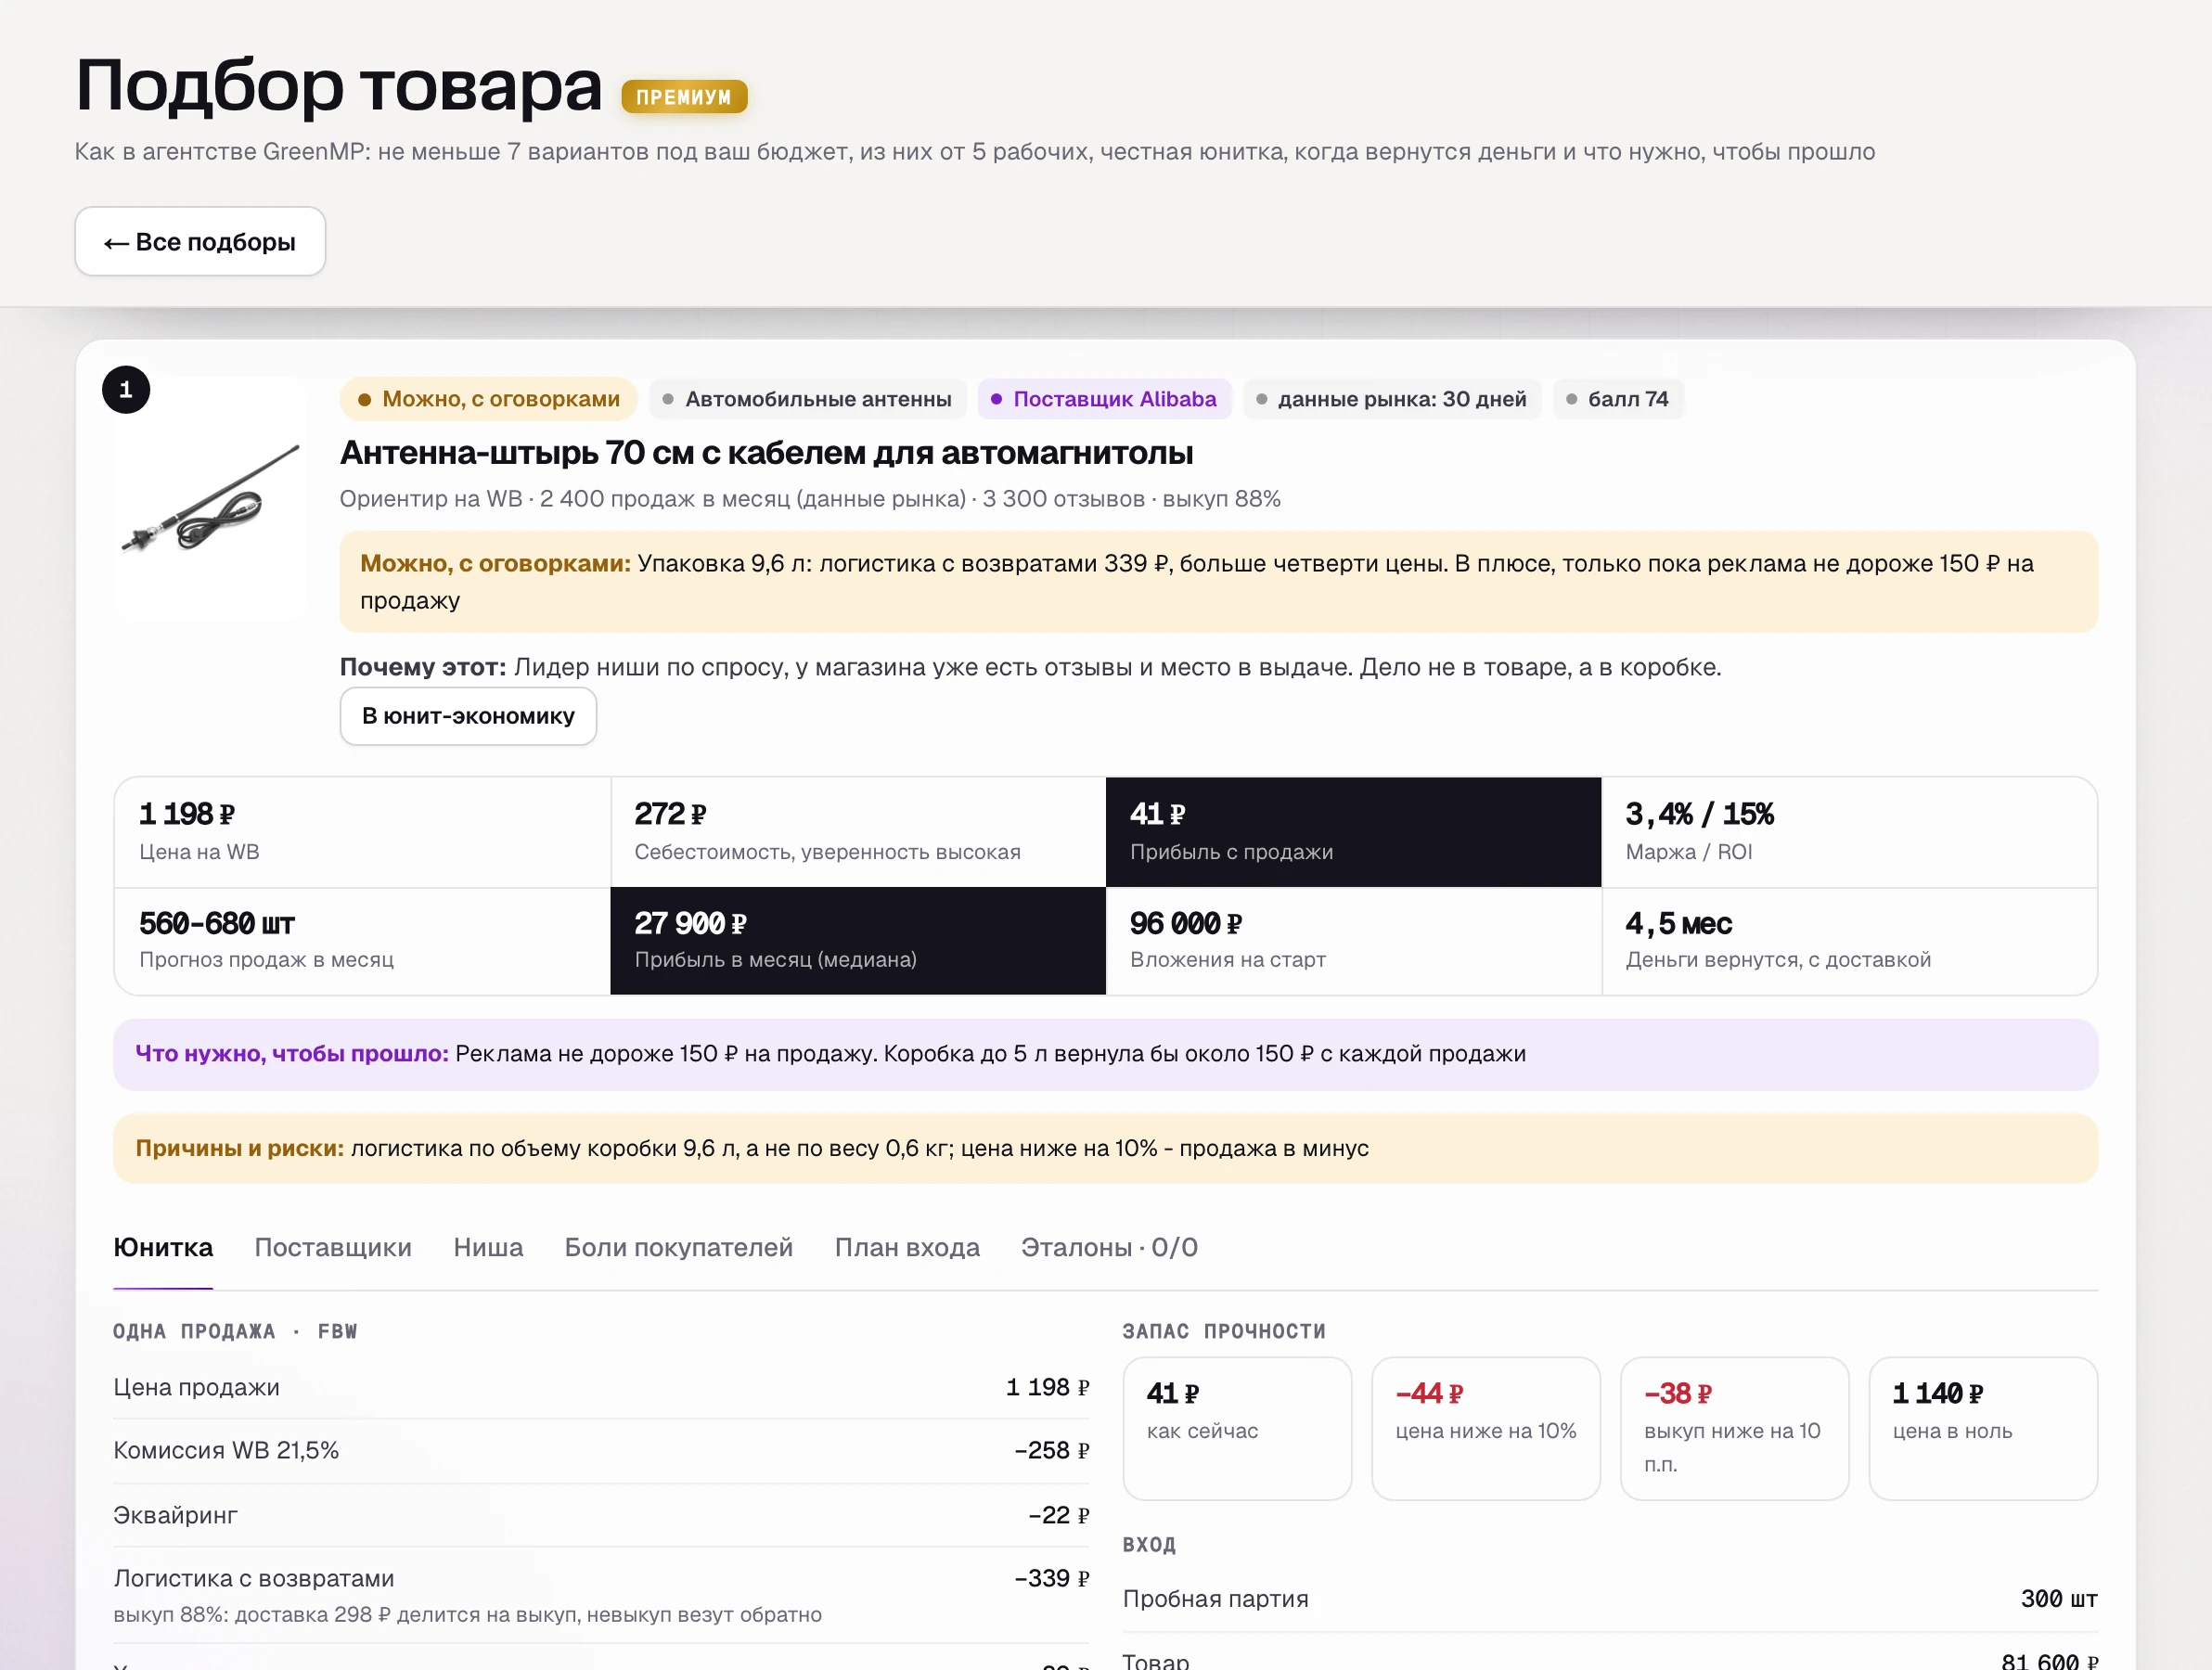Click the "1 198 ₽ Цена на WB" cell

click(x=362, y=832)
